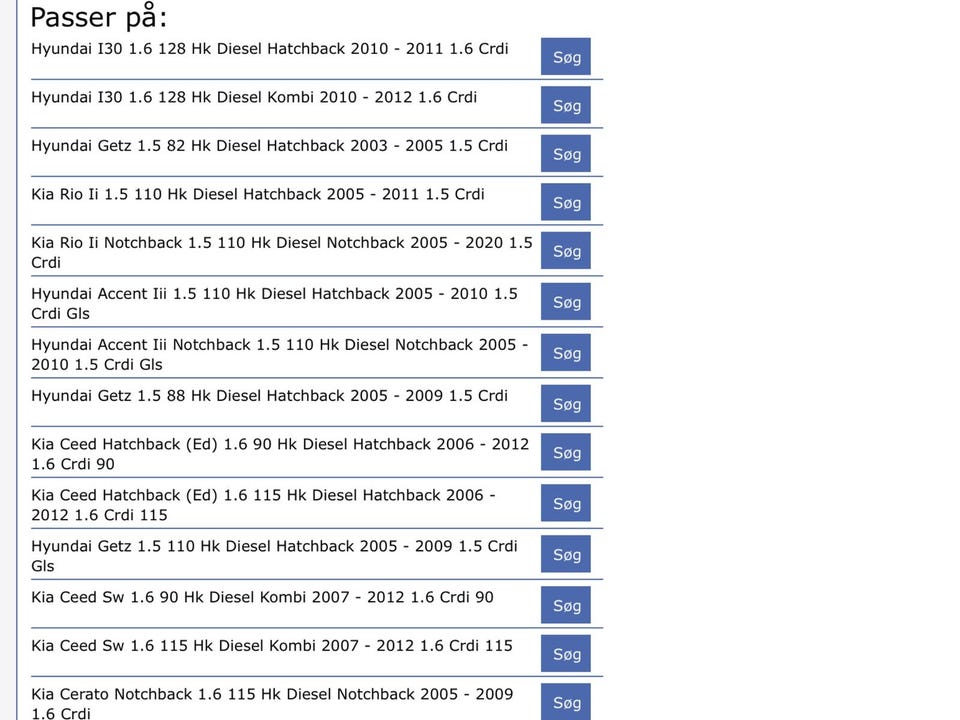Select the Kia Ceed Hatchback (Ed) Crdi 90 text

(x=280, y=454)
